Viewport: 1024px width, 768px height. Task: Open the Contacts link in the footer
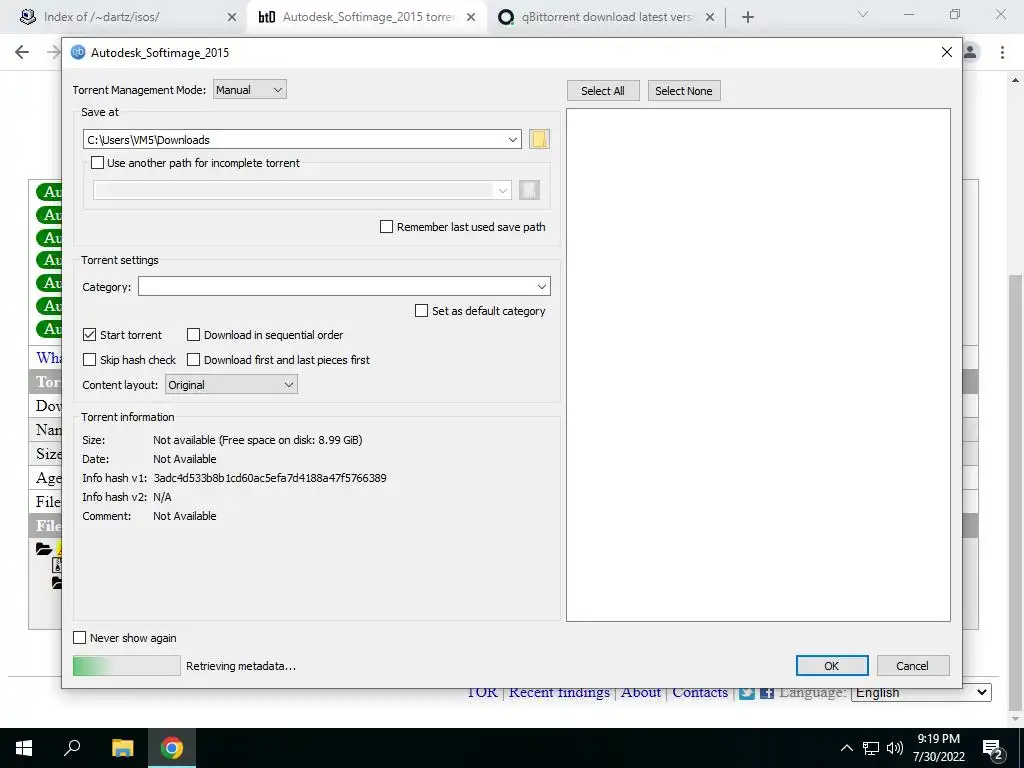tap(700, 693)
